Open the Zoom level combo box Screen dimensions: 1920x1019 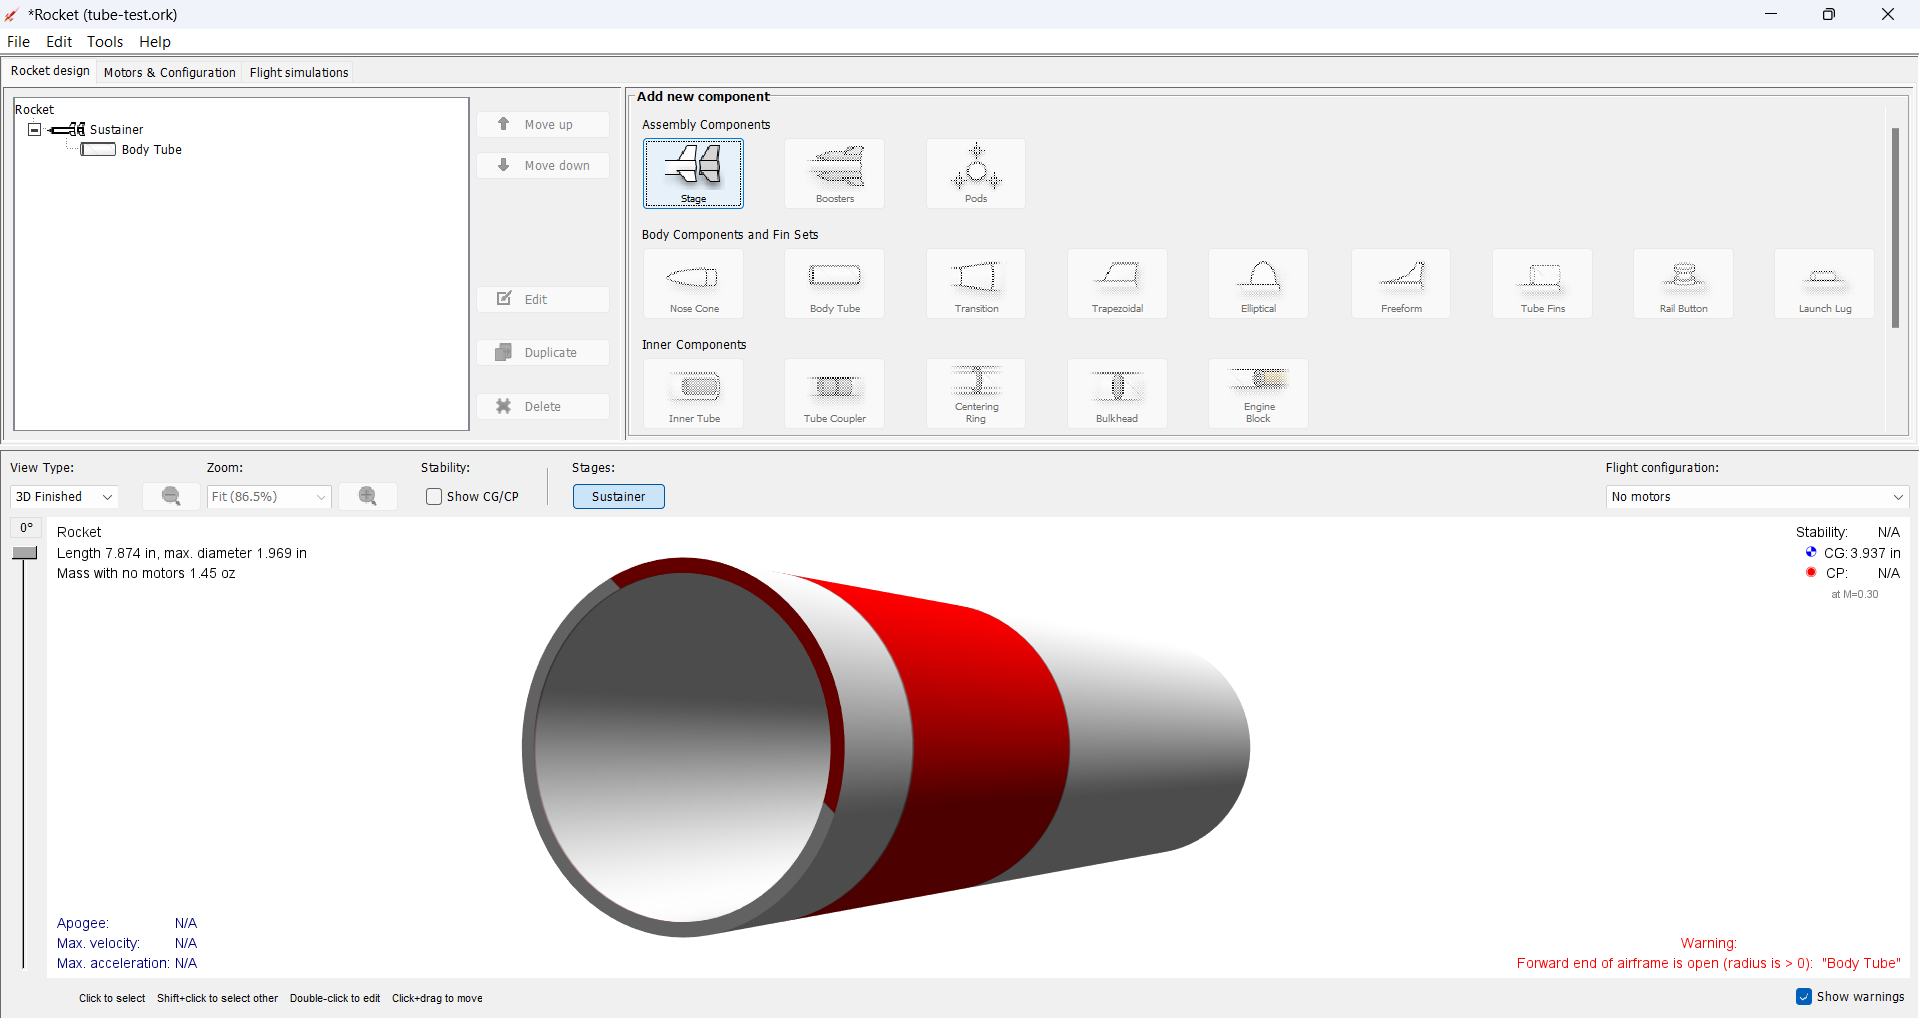point(268,496)
